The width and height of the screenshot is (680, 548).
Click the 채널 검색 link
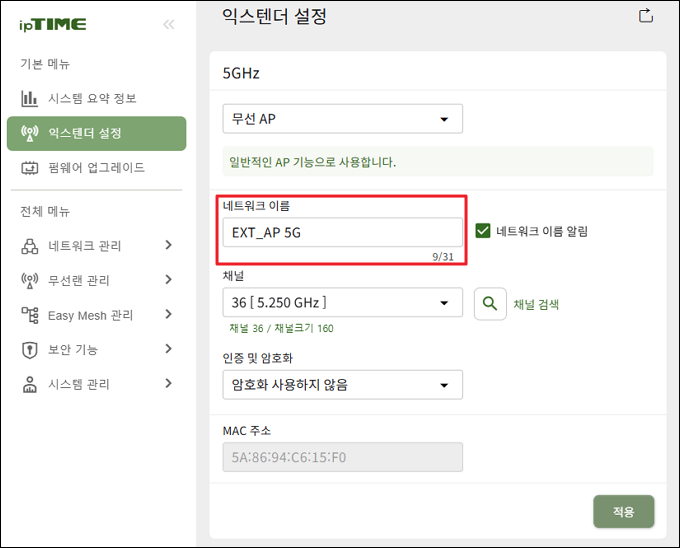click(x=536, y=304)
